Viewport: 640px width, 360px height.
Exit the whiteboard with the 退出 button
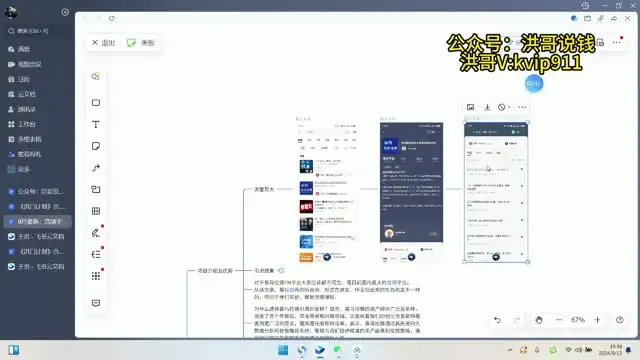pyautogui.click(x=104, y=42)
